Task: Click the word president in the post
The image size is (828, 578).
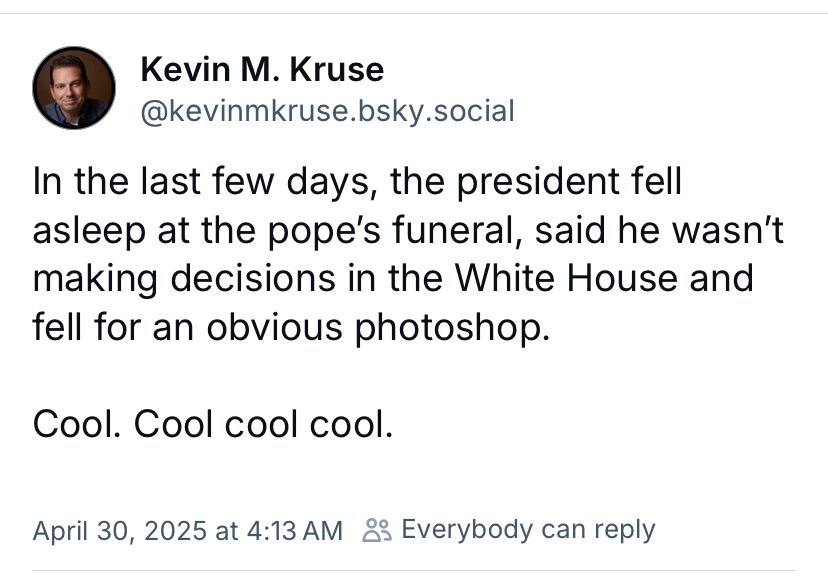Action: coord(538,181)
